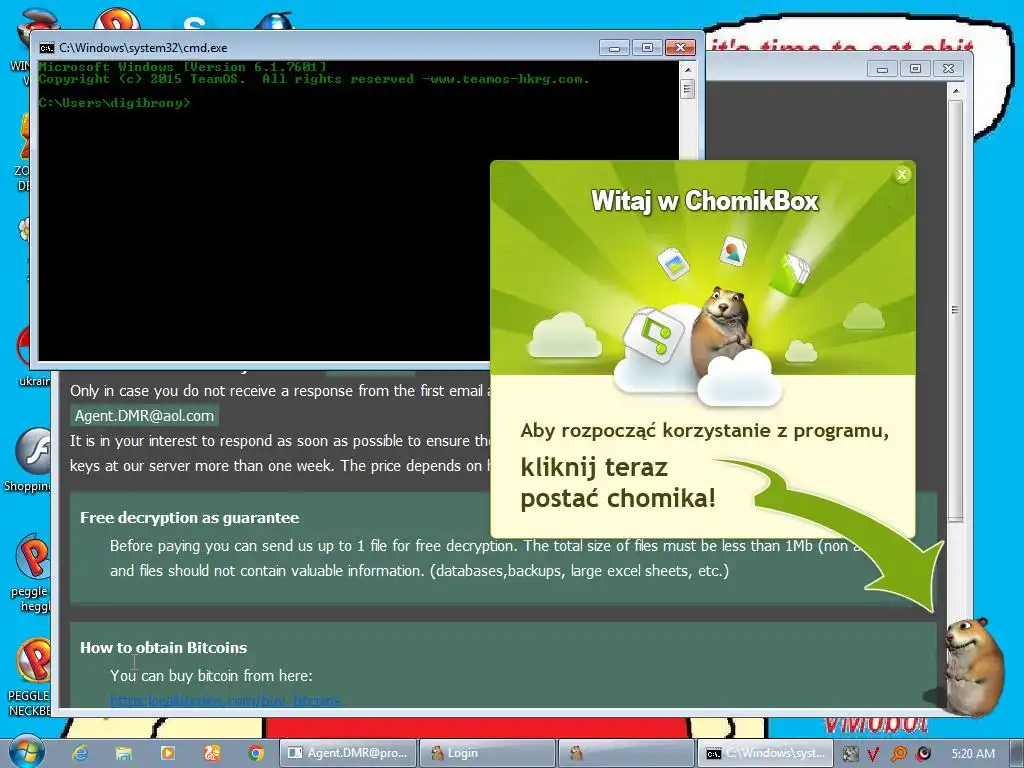Open the localbitcoins buy bitcoins link

click(225, 701)
